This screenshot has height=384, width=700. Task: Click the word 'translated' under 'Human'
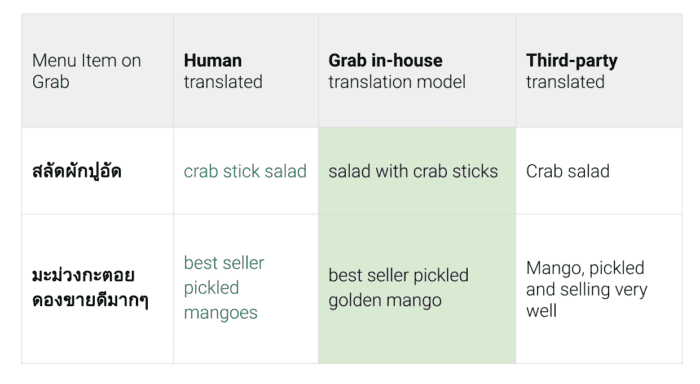tap(223, 82)
